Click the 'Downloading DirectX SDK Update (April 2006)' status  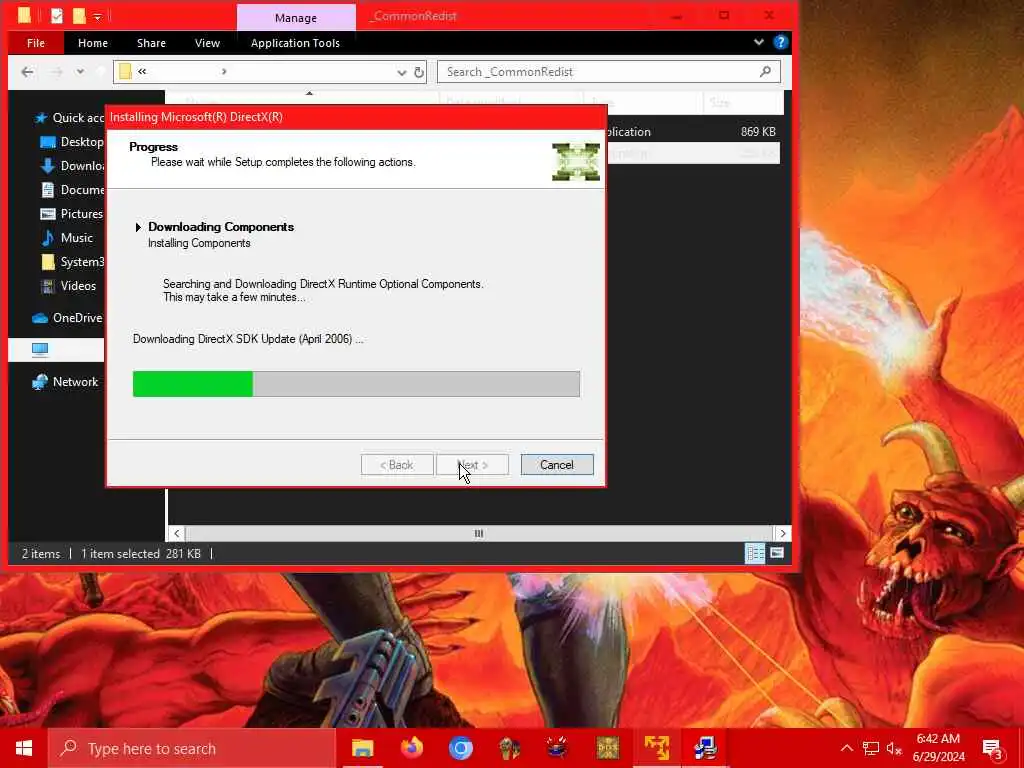pos(248,339)
